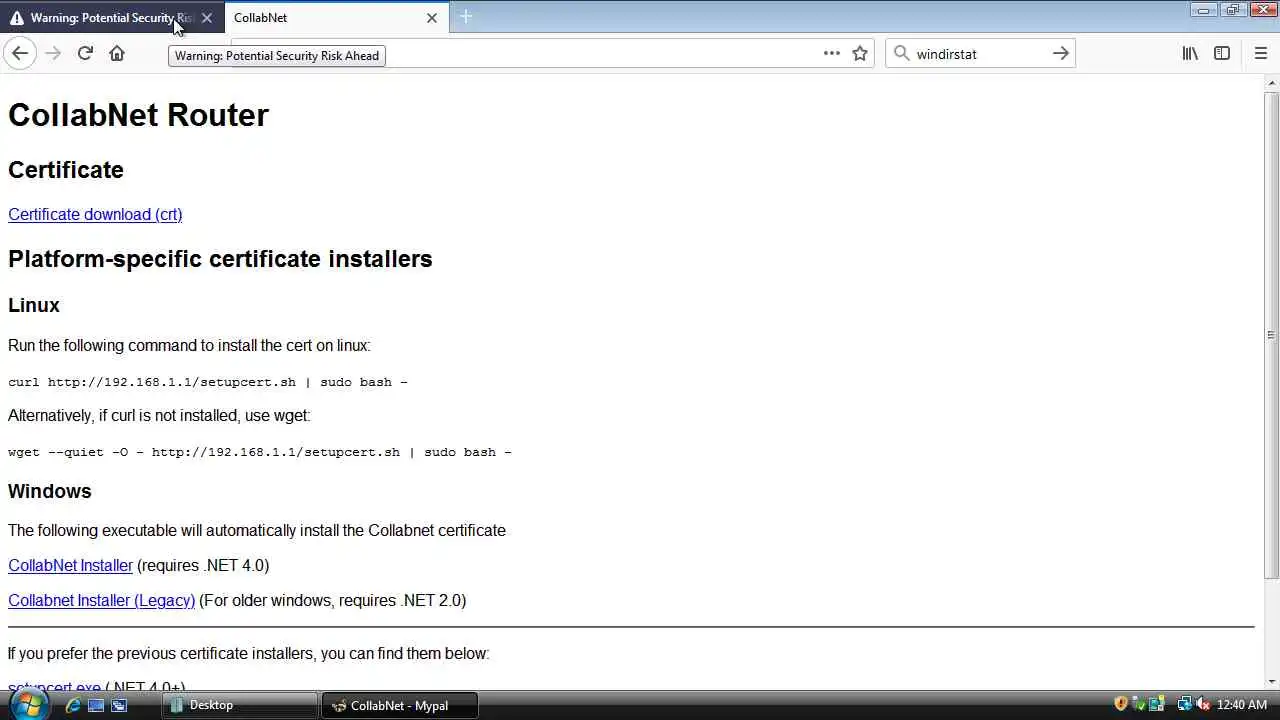Click the Linux section heading

34,305
